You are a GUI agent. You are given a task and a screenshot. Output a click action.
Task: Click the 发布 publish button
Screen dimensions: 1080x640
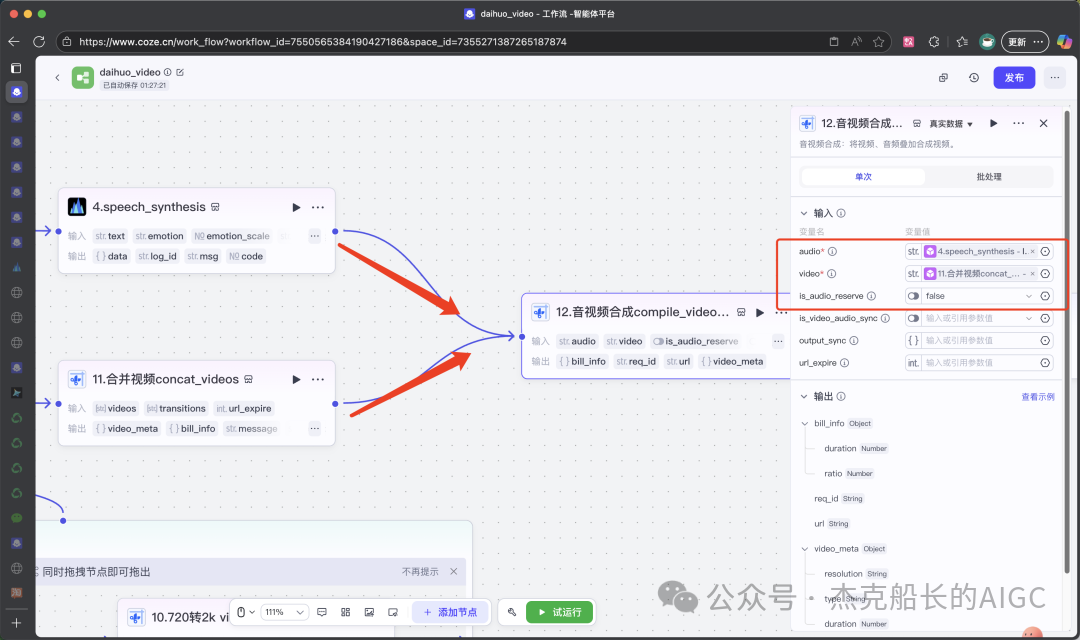click(1014, 78)
